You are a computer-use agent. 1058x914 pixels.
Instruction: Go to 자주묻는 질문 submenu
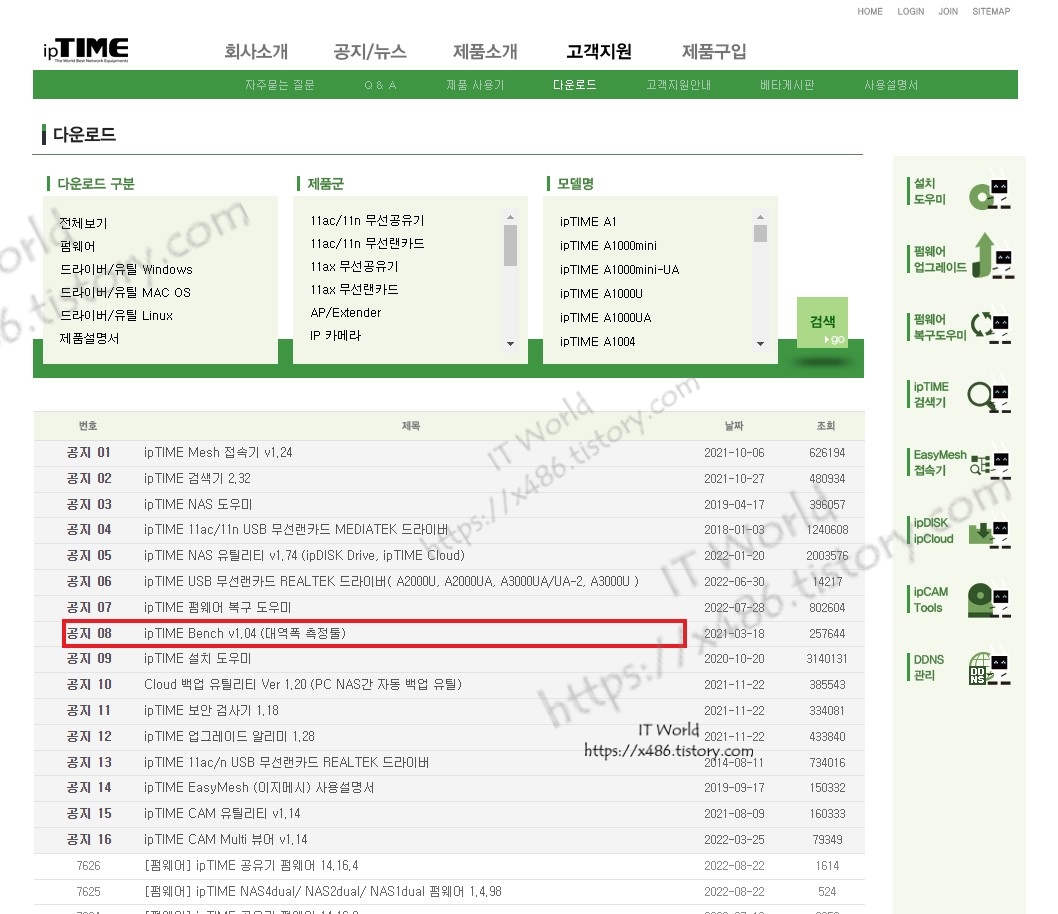[279, 85]
